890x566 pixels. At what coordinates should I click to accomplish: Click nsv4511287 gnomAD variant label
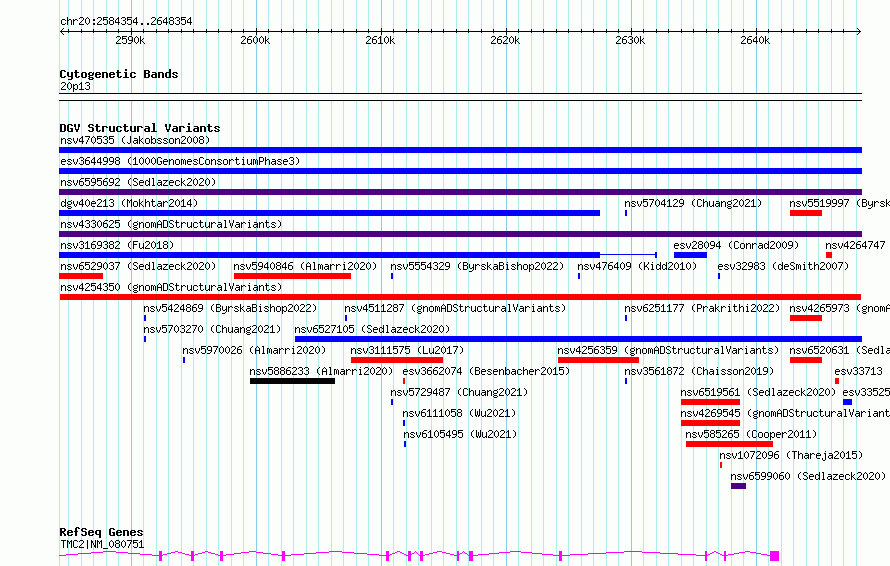[455, 308]
